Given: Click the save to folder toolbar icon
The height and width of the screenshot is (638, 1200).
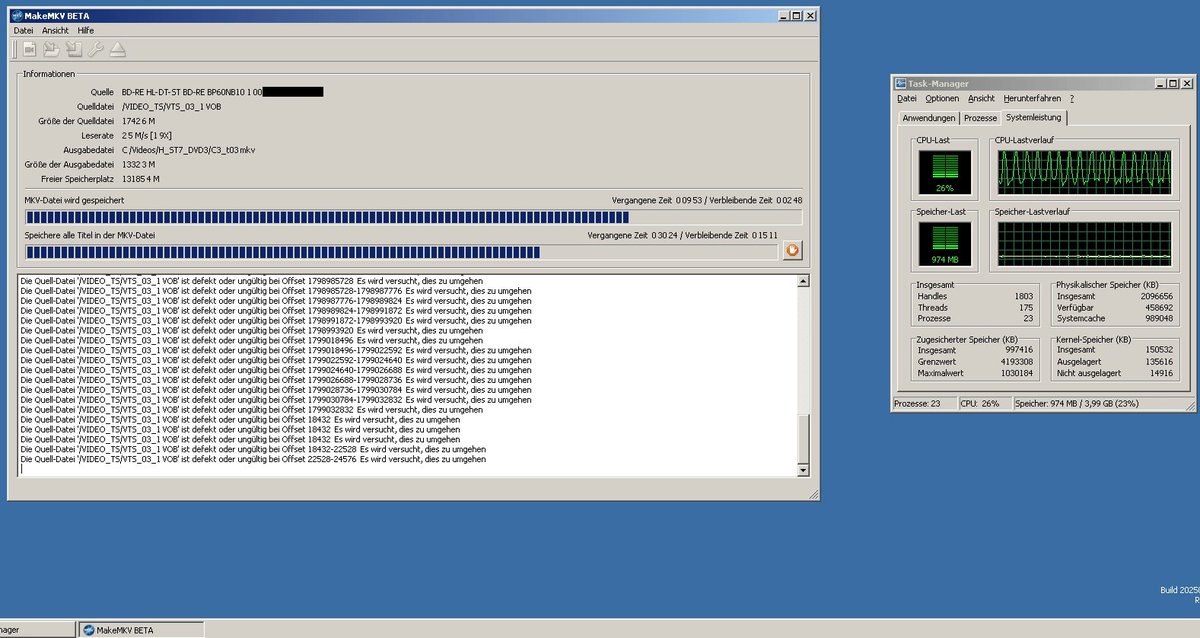Looking at the screenshot, I should [74, 48].
